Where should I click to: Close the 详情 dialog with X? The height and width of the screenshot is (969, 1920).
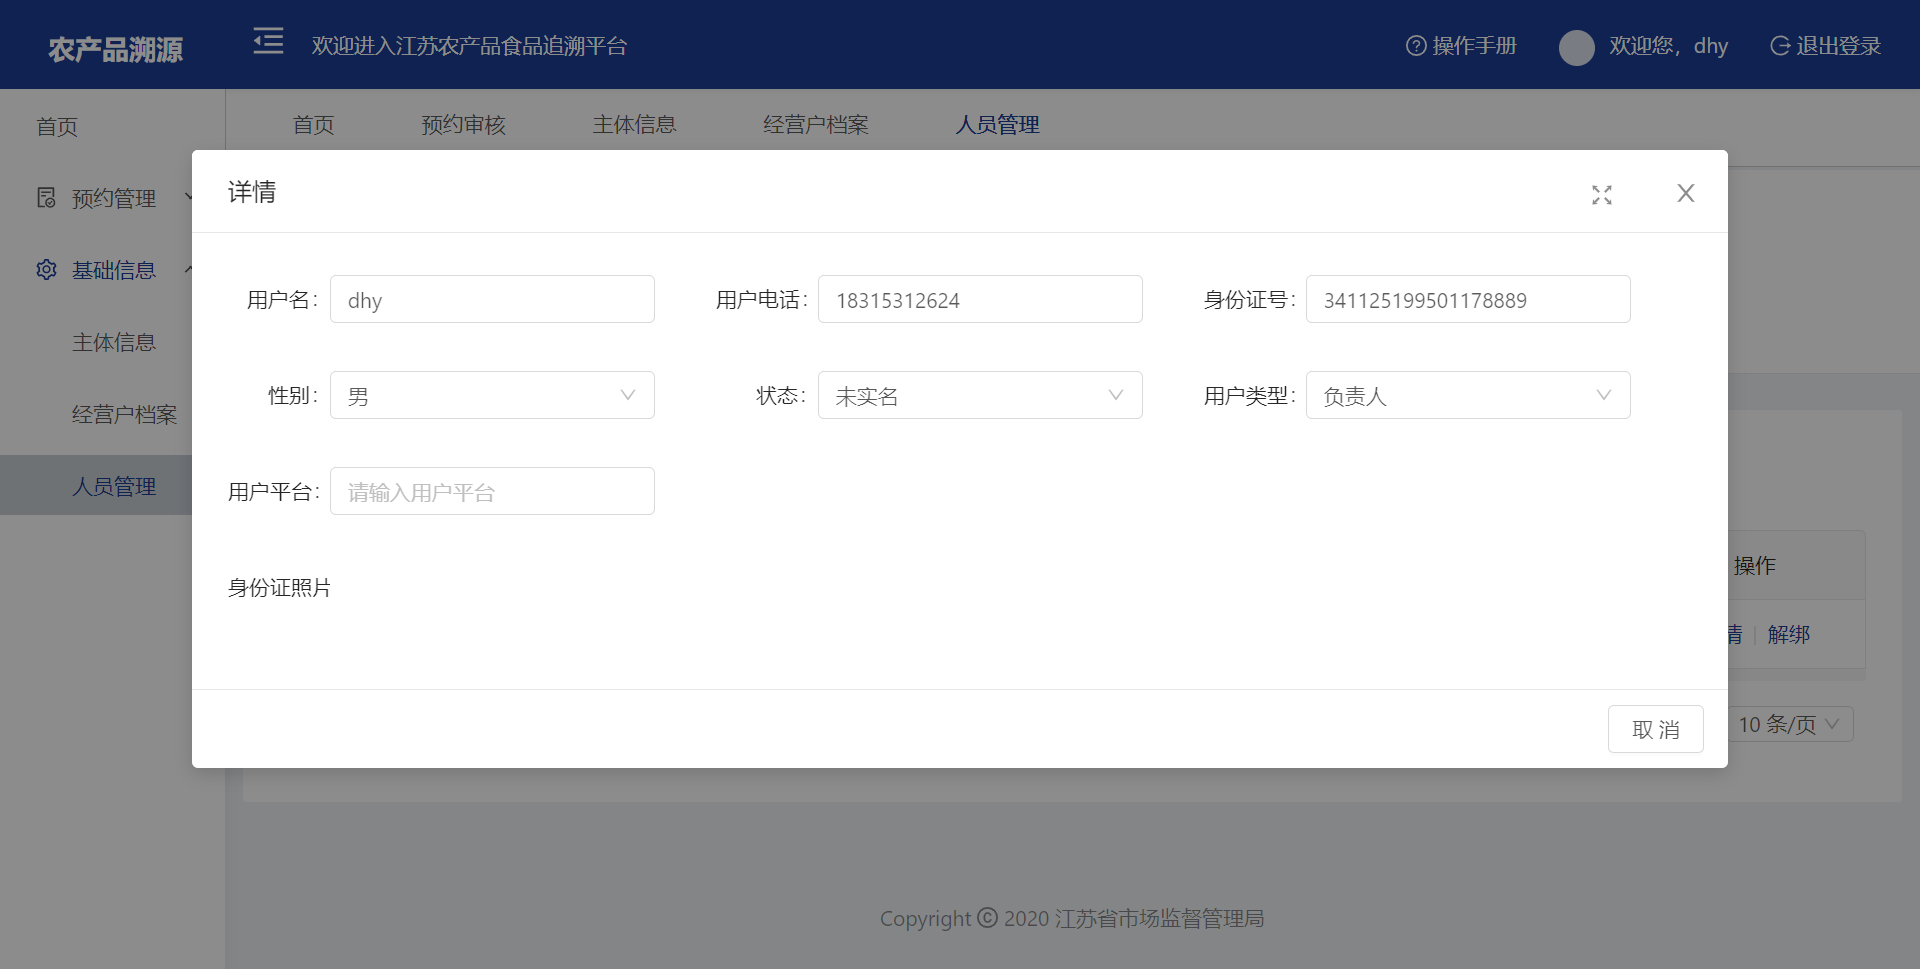coord(1685,193)
